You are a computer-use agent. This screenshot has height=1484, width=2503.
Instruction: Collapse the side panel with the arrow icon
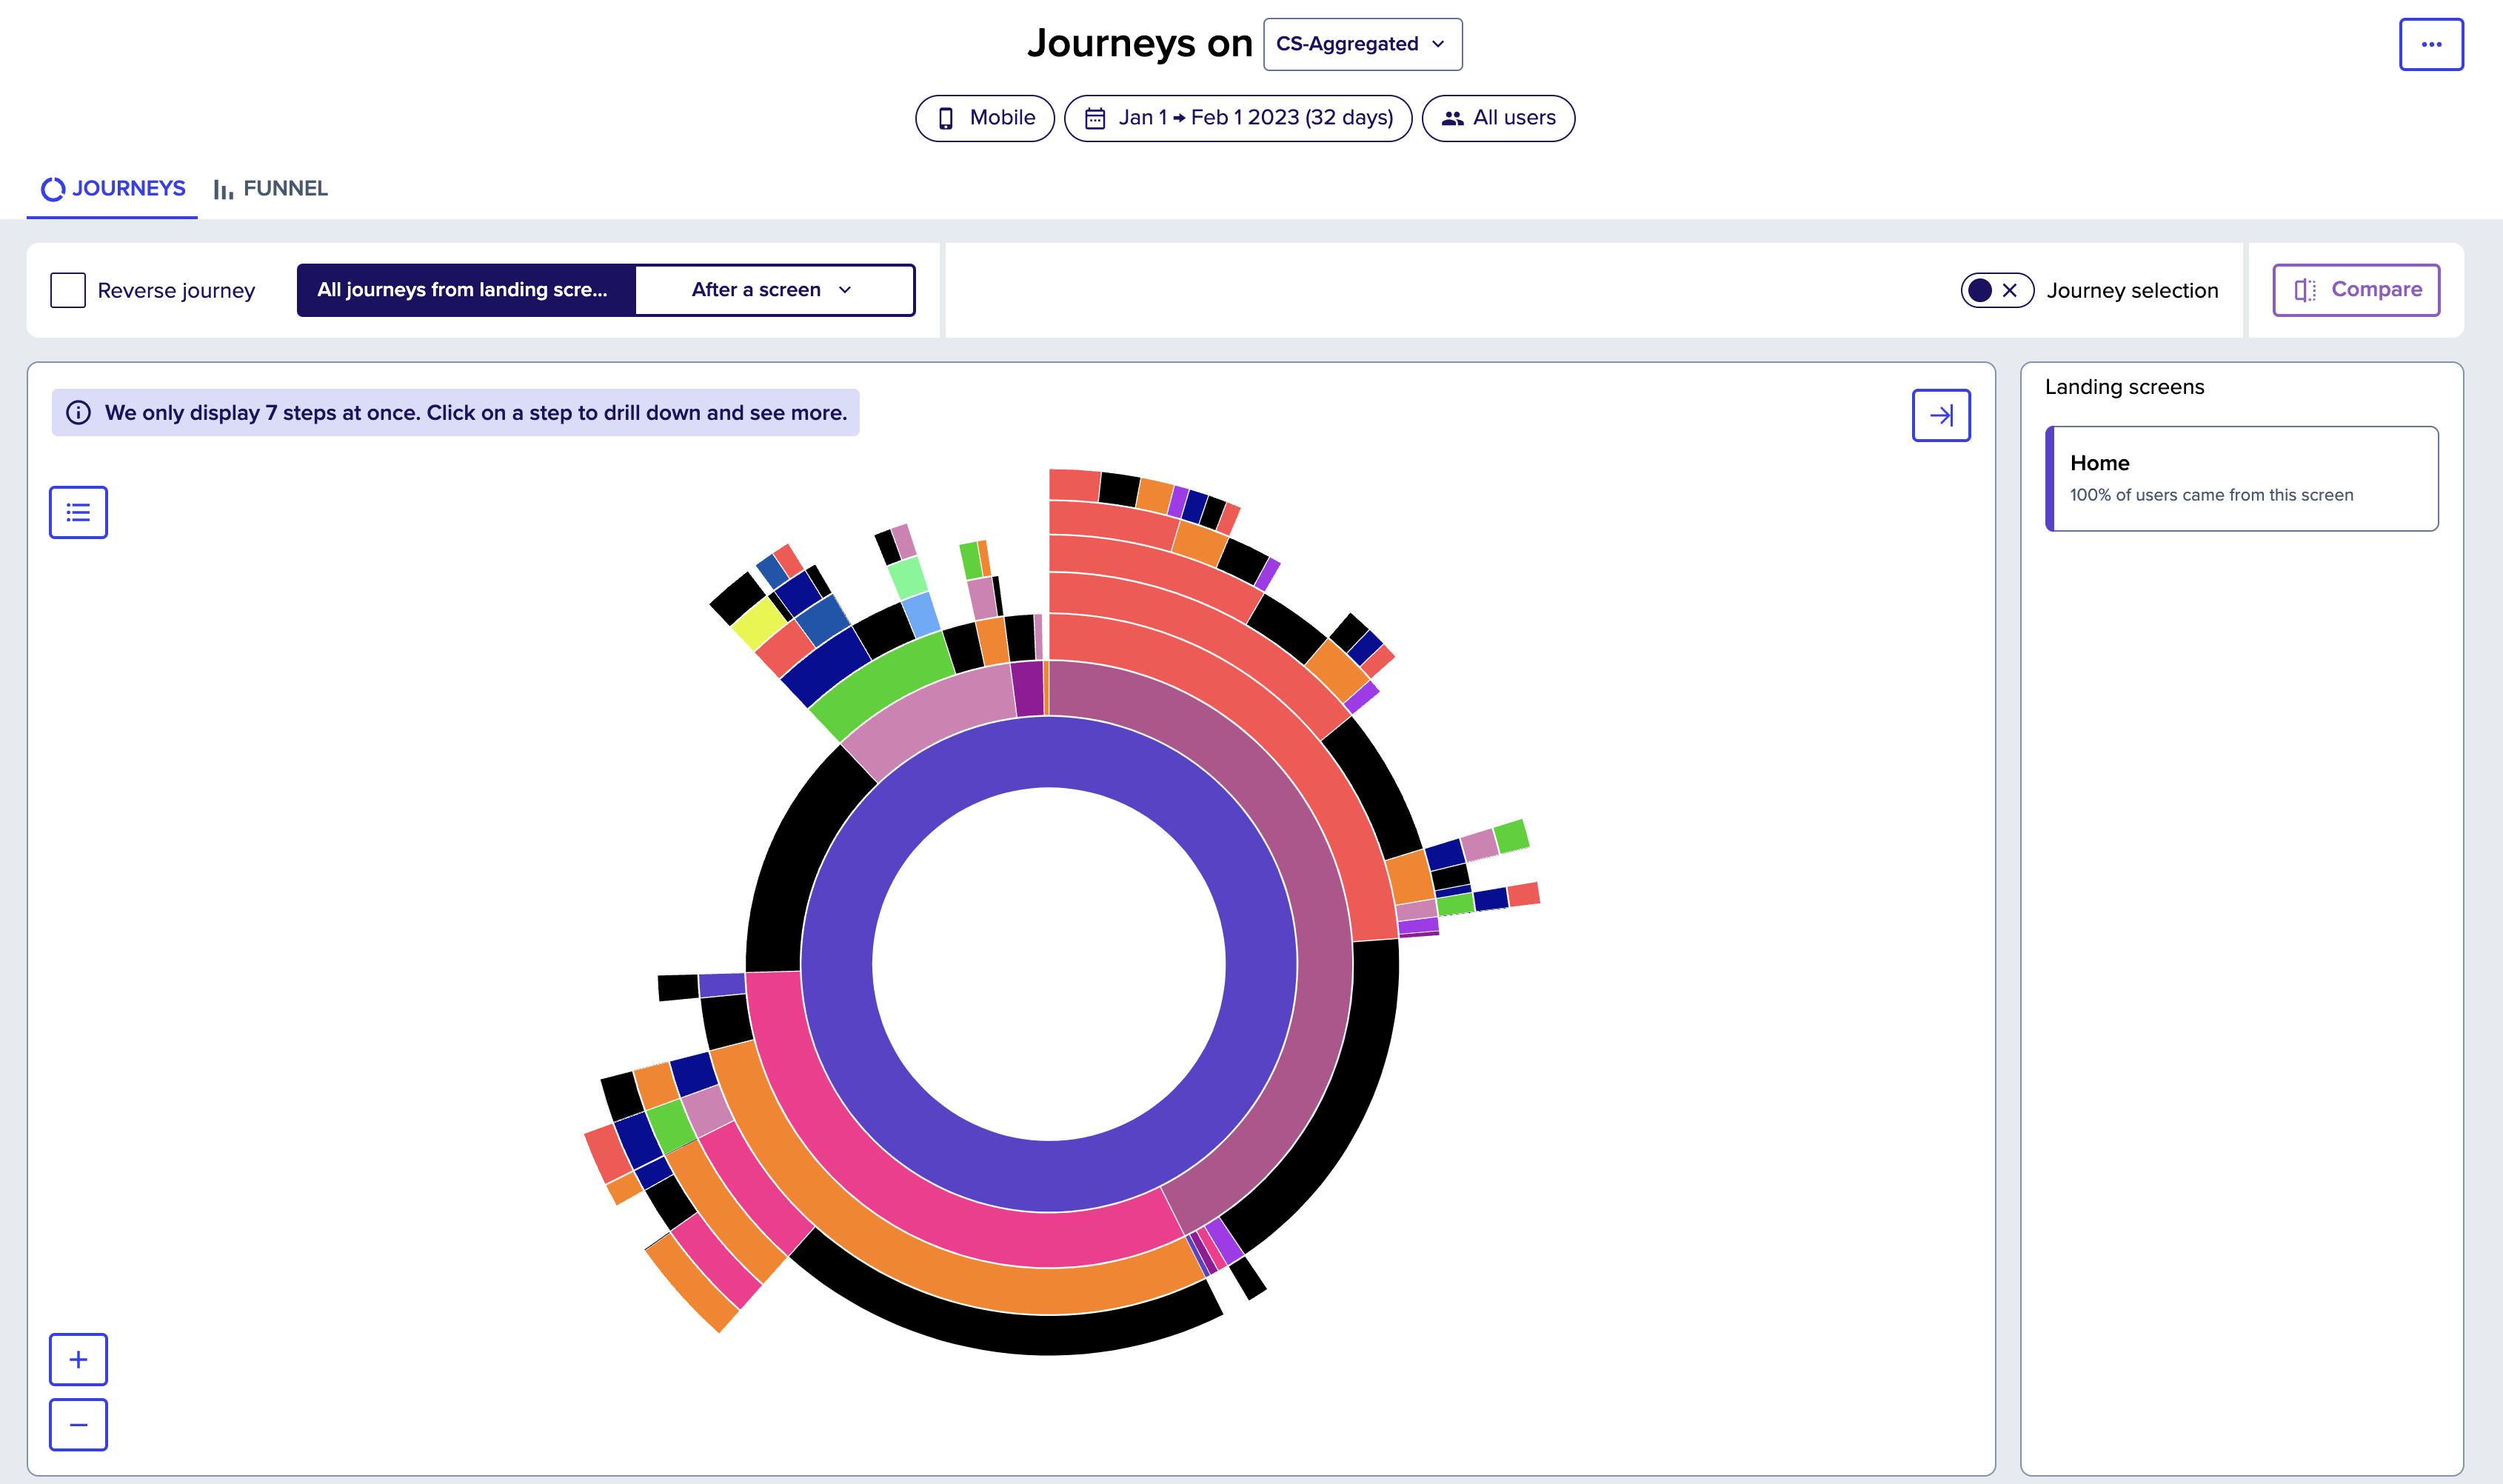tap(1940, 415)
